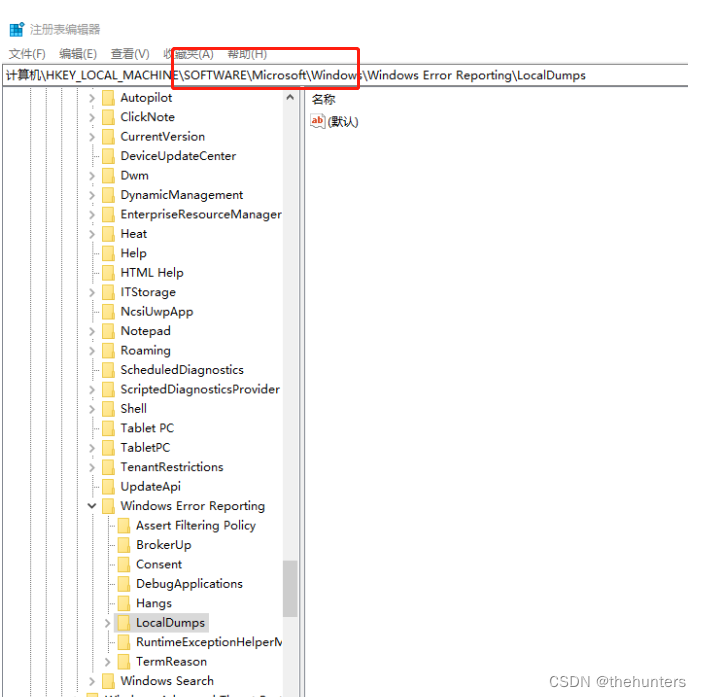Screen dimensions: 701x697
Task: Click the registry path address bar
Action: coord(345,75)
